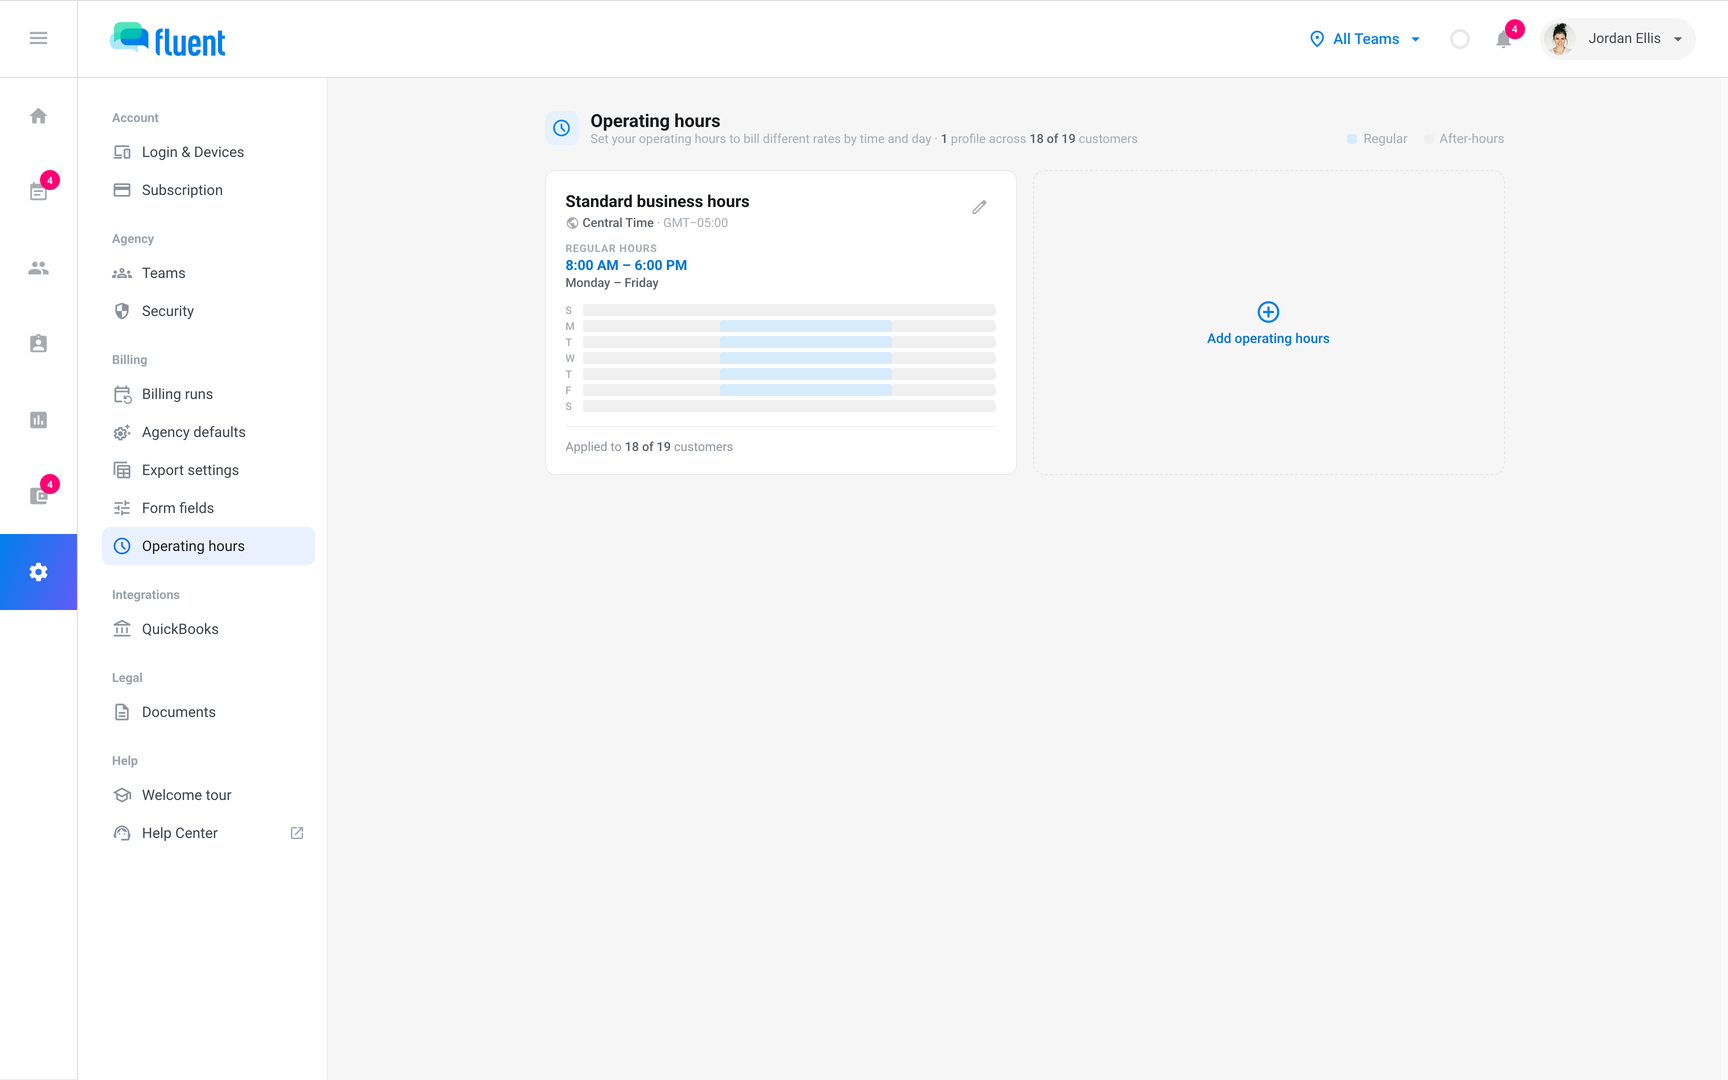Open Jordan Ellis user menu

point(1617,39)
